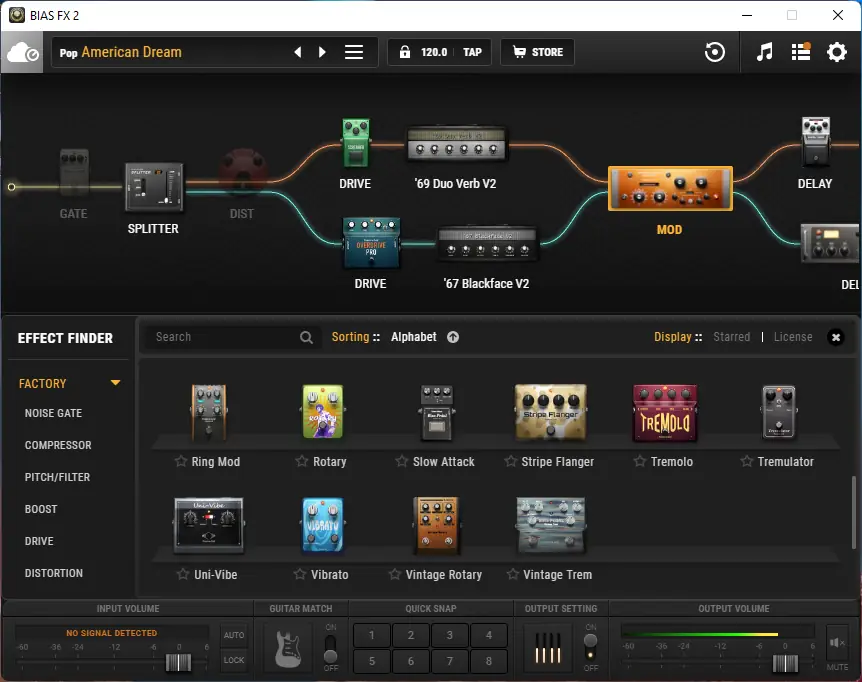The width and height of the screenshot is (862, 682).
Task: Open the tuner music note icon
Action: click(764, 52)
